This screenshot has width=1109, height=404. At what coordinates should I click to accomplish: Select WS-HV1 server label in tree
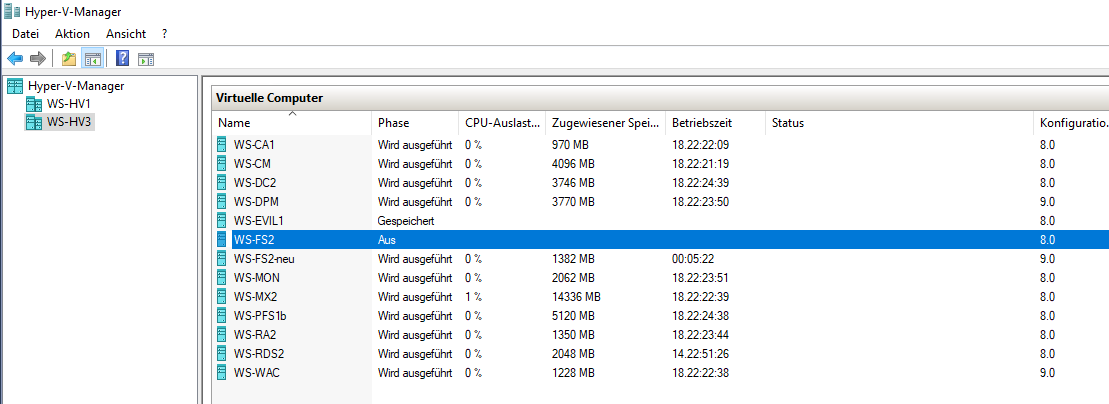click(69, 105)
